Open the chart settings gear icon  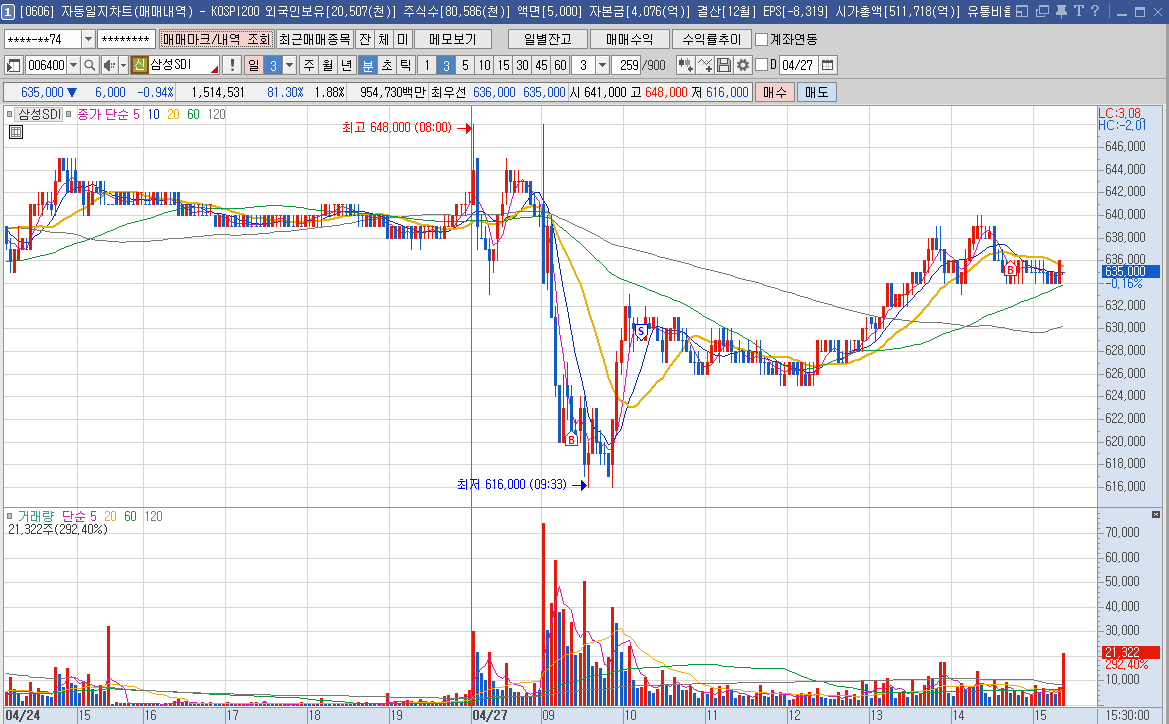click(743, 65)
